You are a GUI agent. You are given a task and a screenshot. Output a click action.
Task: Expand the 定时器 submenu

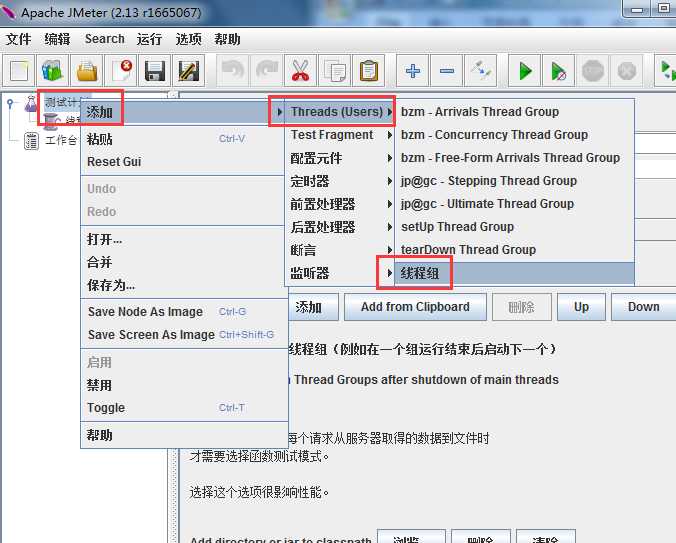click(x=340, y=181)
